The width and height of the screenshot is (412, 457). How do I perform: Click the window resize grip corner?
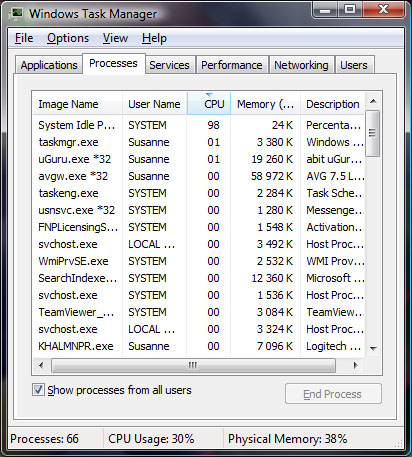point(399,444)
